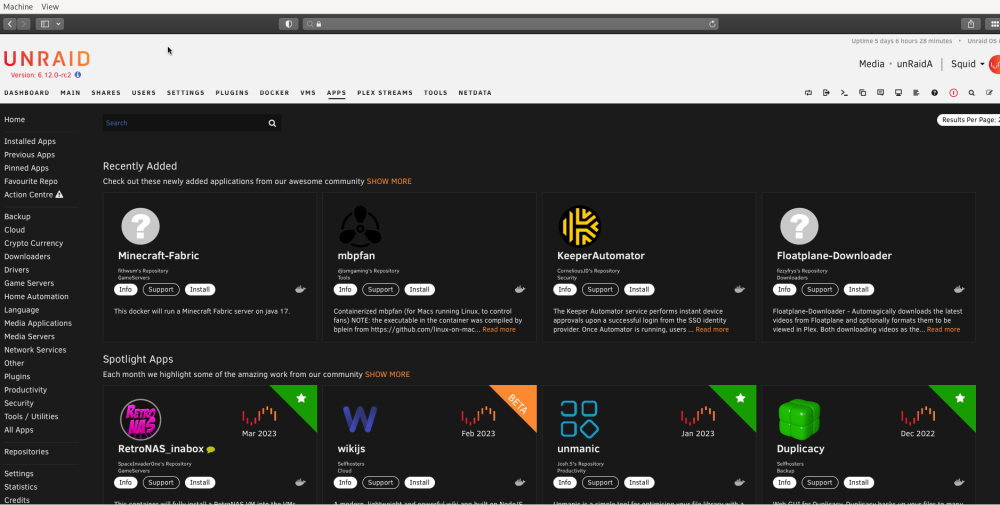
Task: Open the VMS tab
Action: pyautogui.click(x=308, y=93)
